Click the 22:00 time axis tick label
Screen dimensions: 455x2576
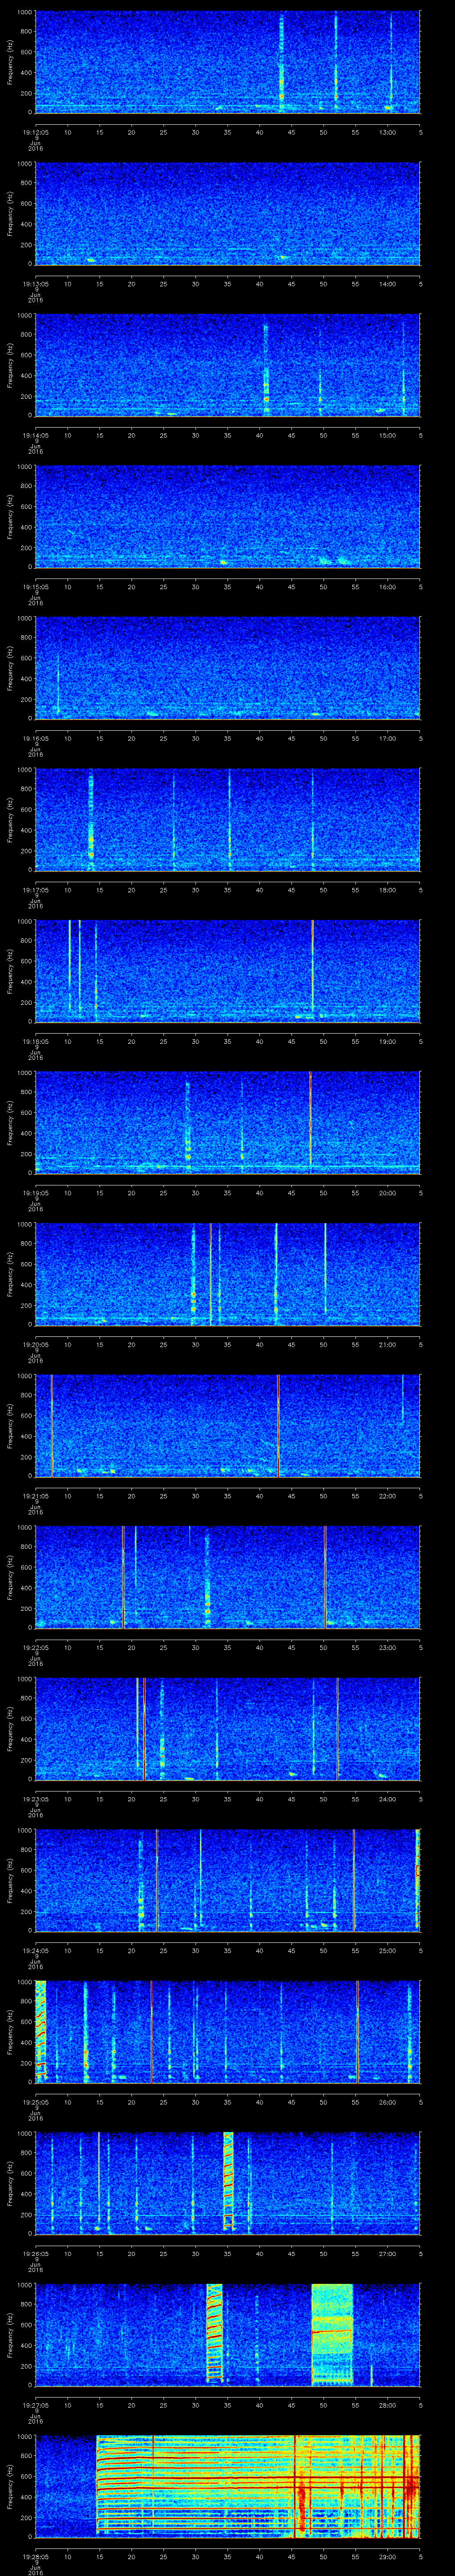tap(387, 1495)
